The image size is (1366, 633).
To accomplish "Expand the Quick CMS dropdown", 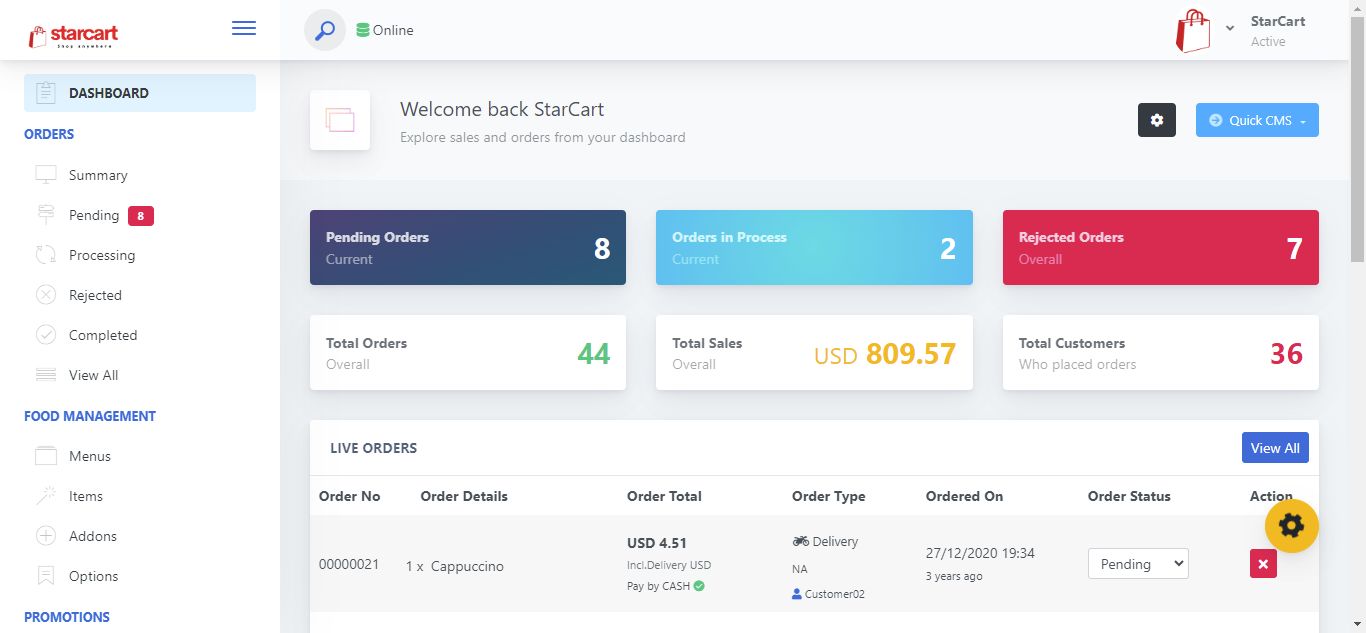I will (1257, 120).
